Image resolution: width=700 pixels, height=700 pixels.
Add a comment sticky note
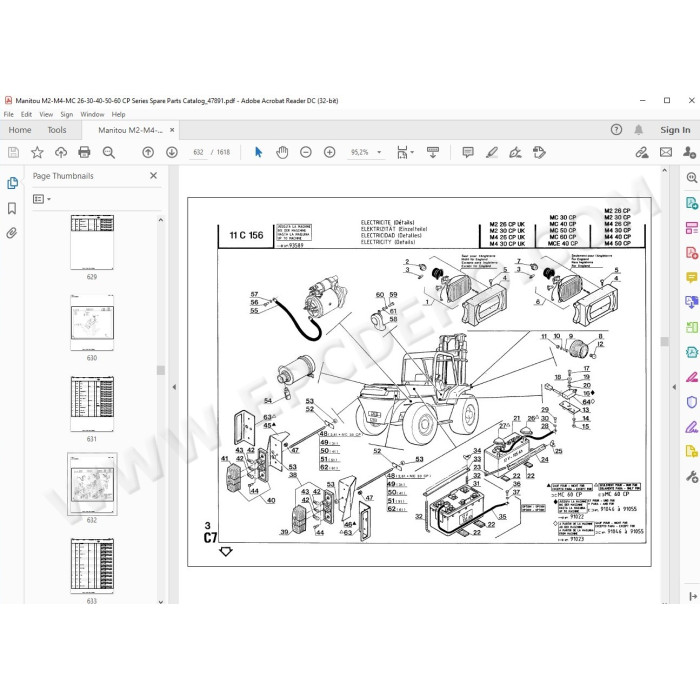pyautogui.click(x=468, y=153)
